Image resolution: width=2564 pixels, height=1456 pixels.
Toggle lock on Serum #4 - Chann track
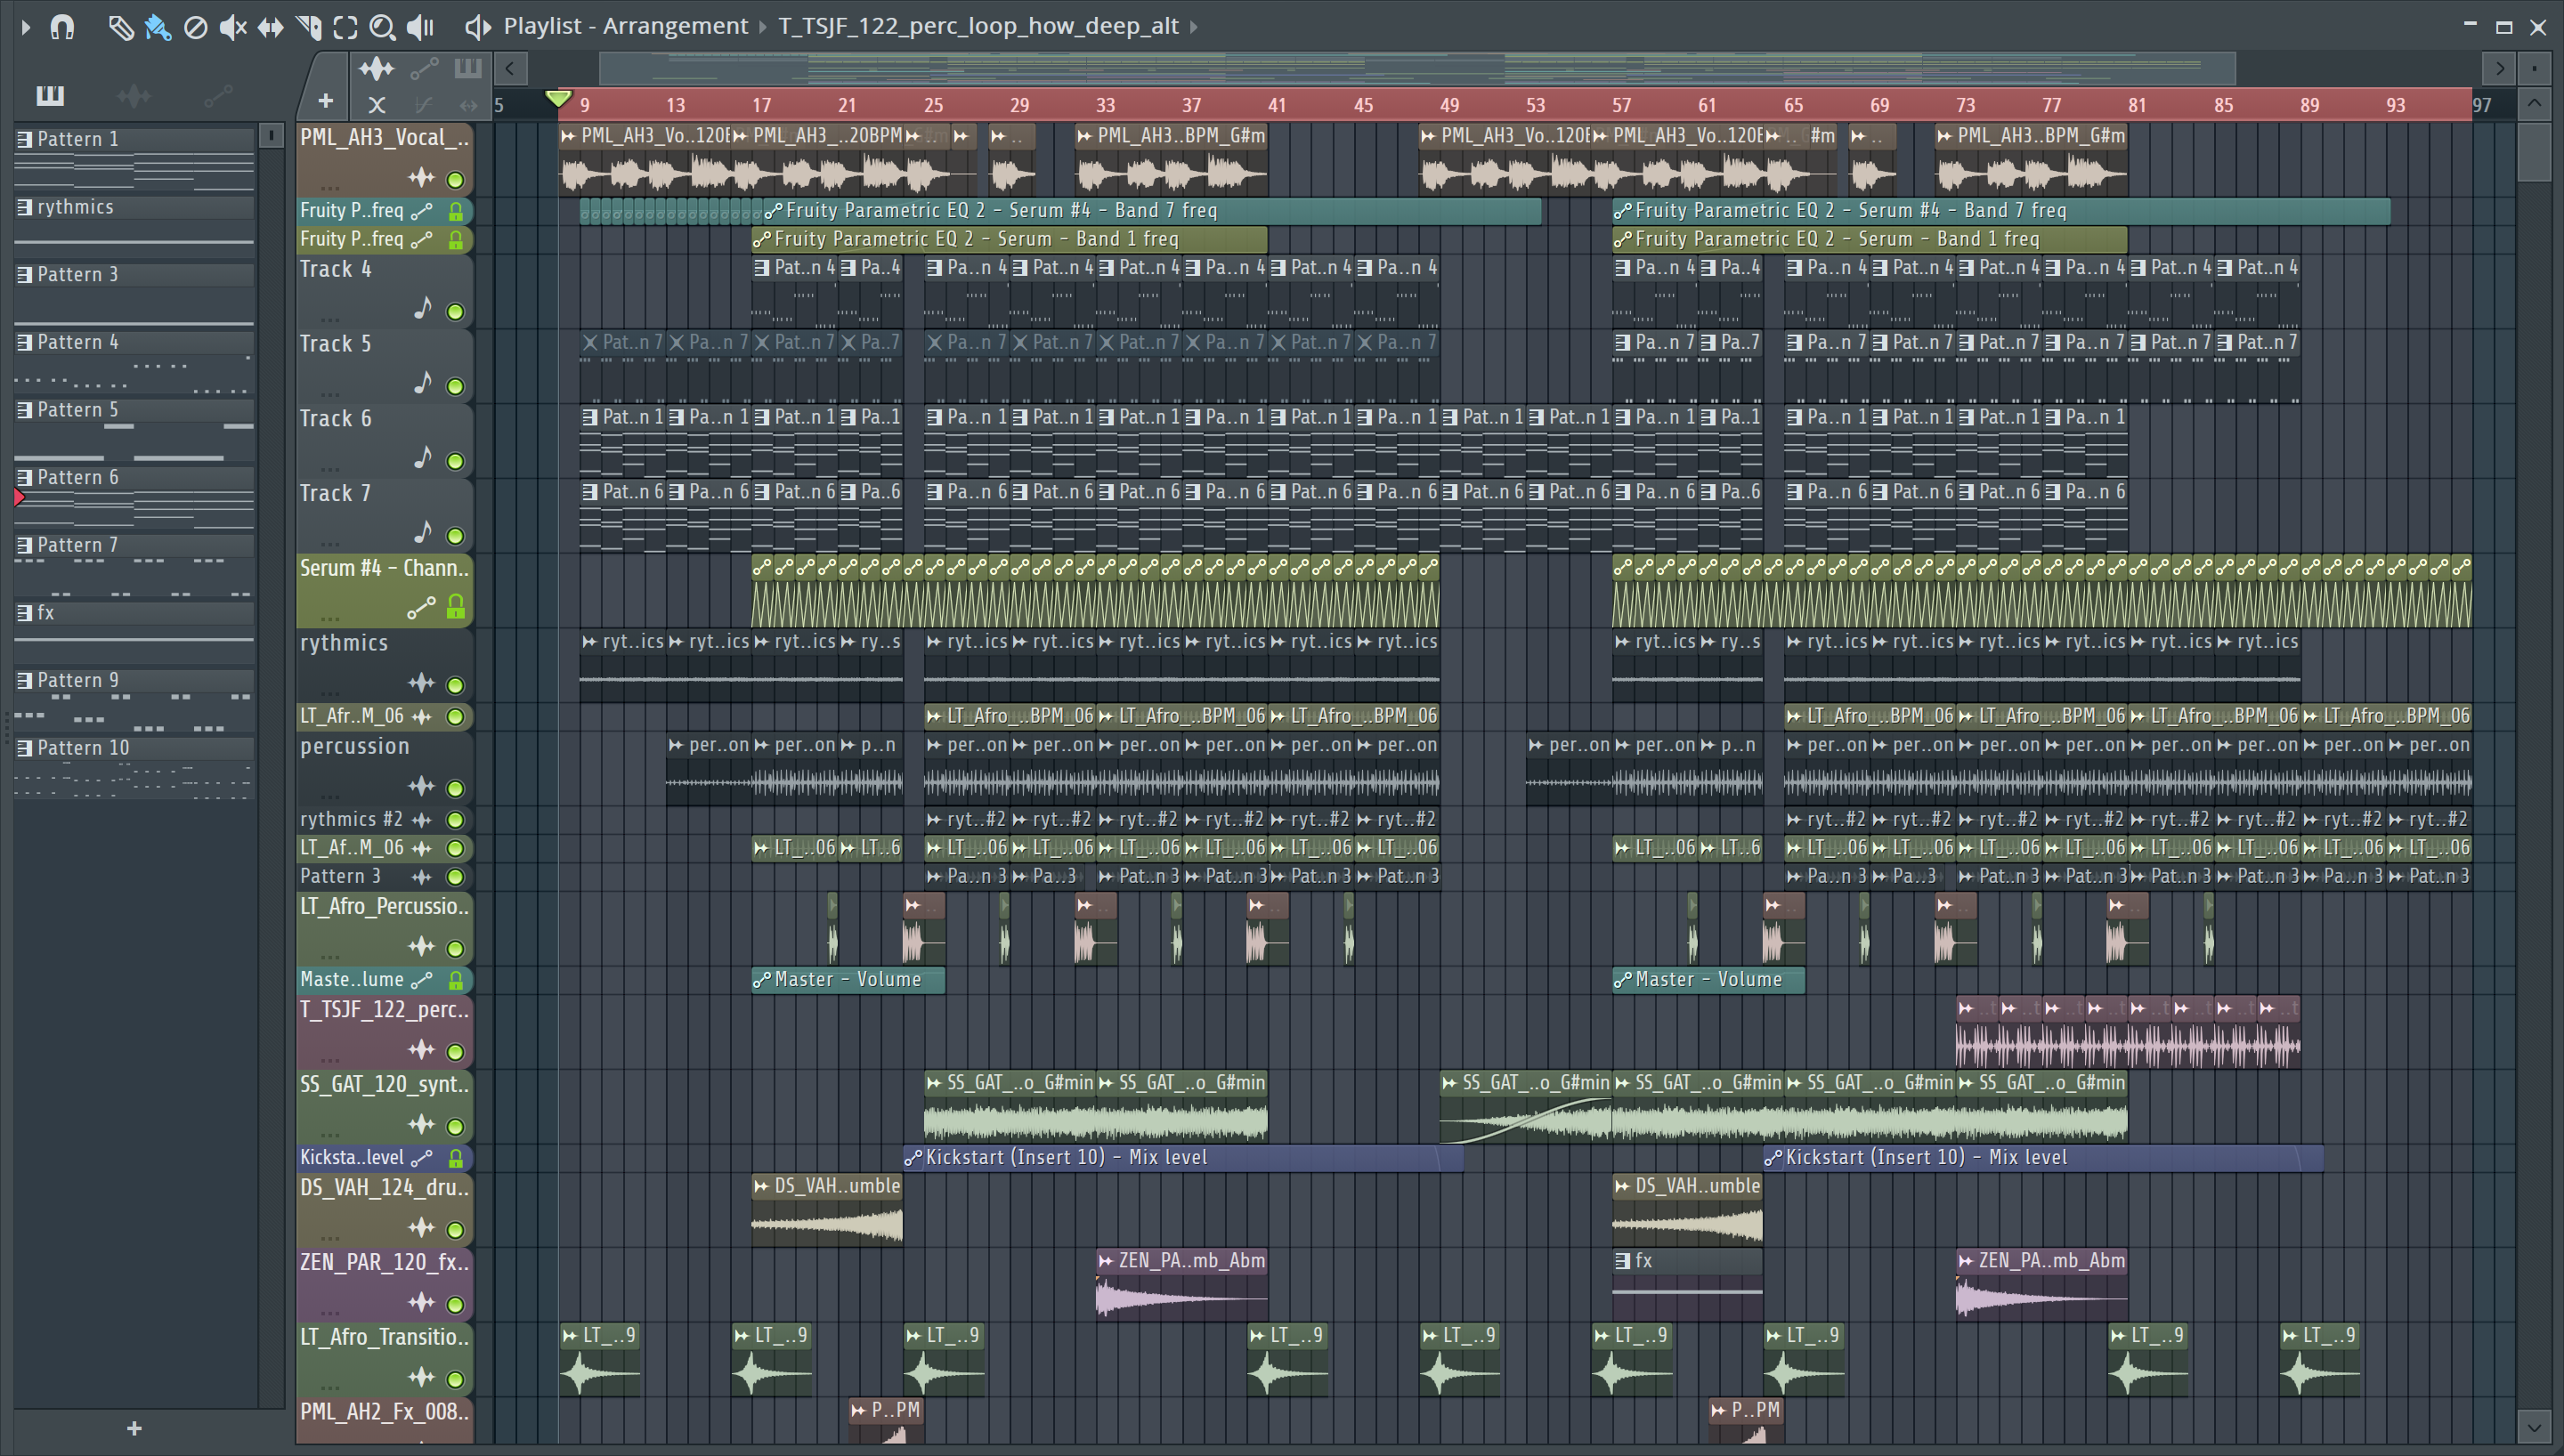[455, 607]
